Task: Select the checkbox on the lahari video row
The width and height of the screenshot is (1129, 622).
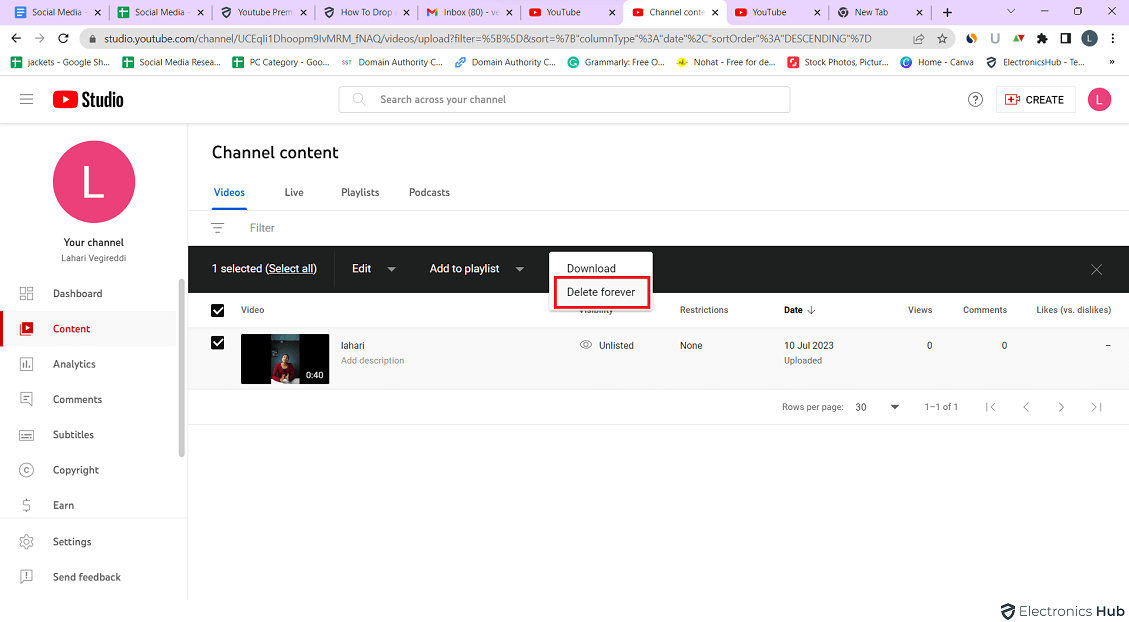Action: pyautogui.click(x=217, y=342)
